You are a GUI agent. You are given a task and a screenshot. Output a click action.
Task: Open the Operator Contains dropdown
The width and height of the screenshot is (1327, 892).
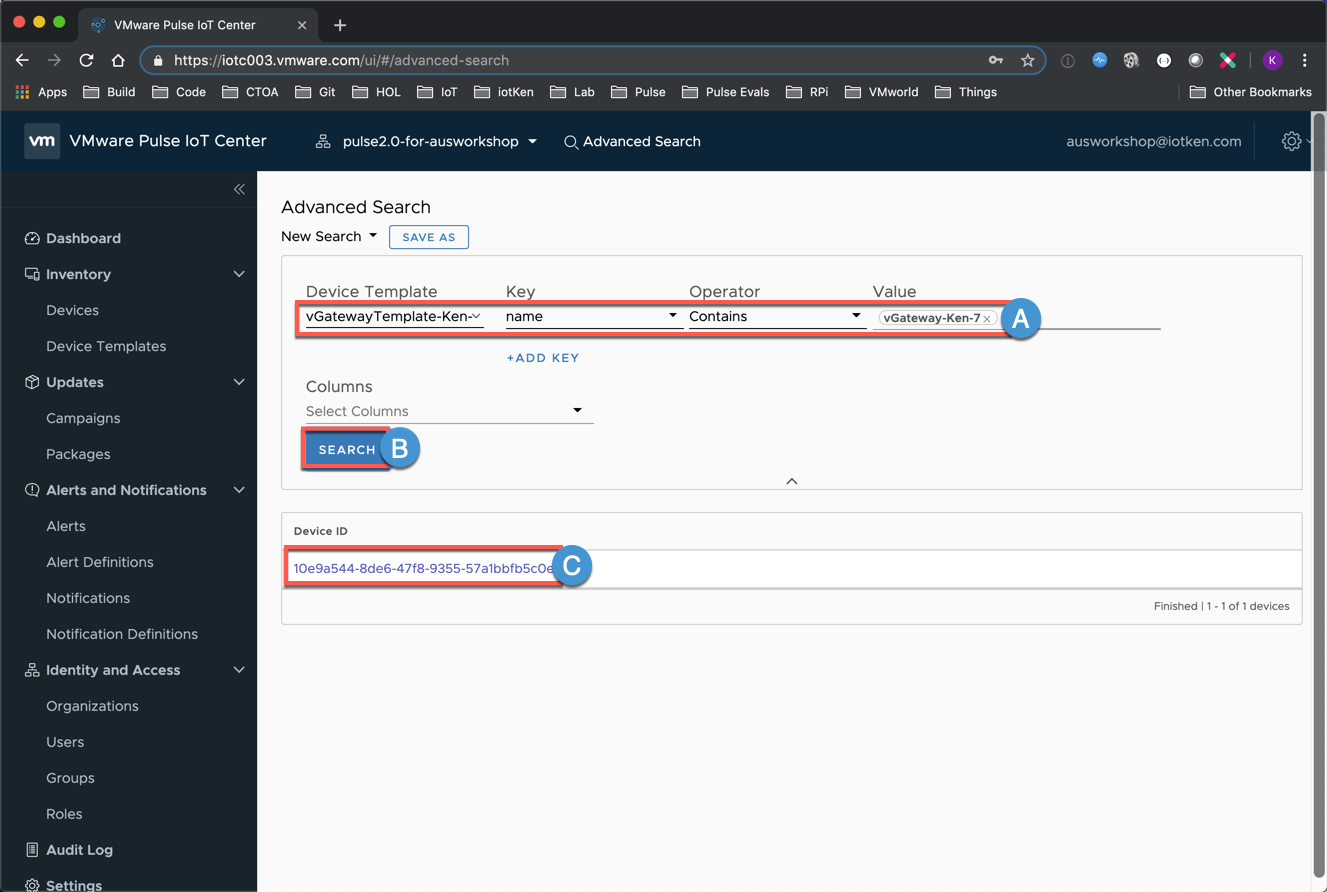[776, 317]
